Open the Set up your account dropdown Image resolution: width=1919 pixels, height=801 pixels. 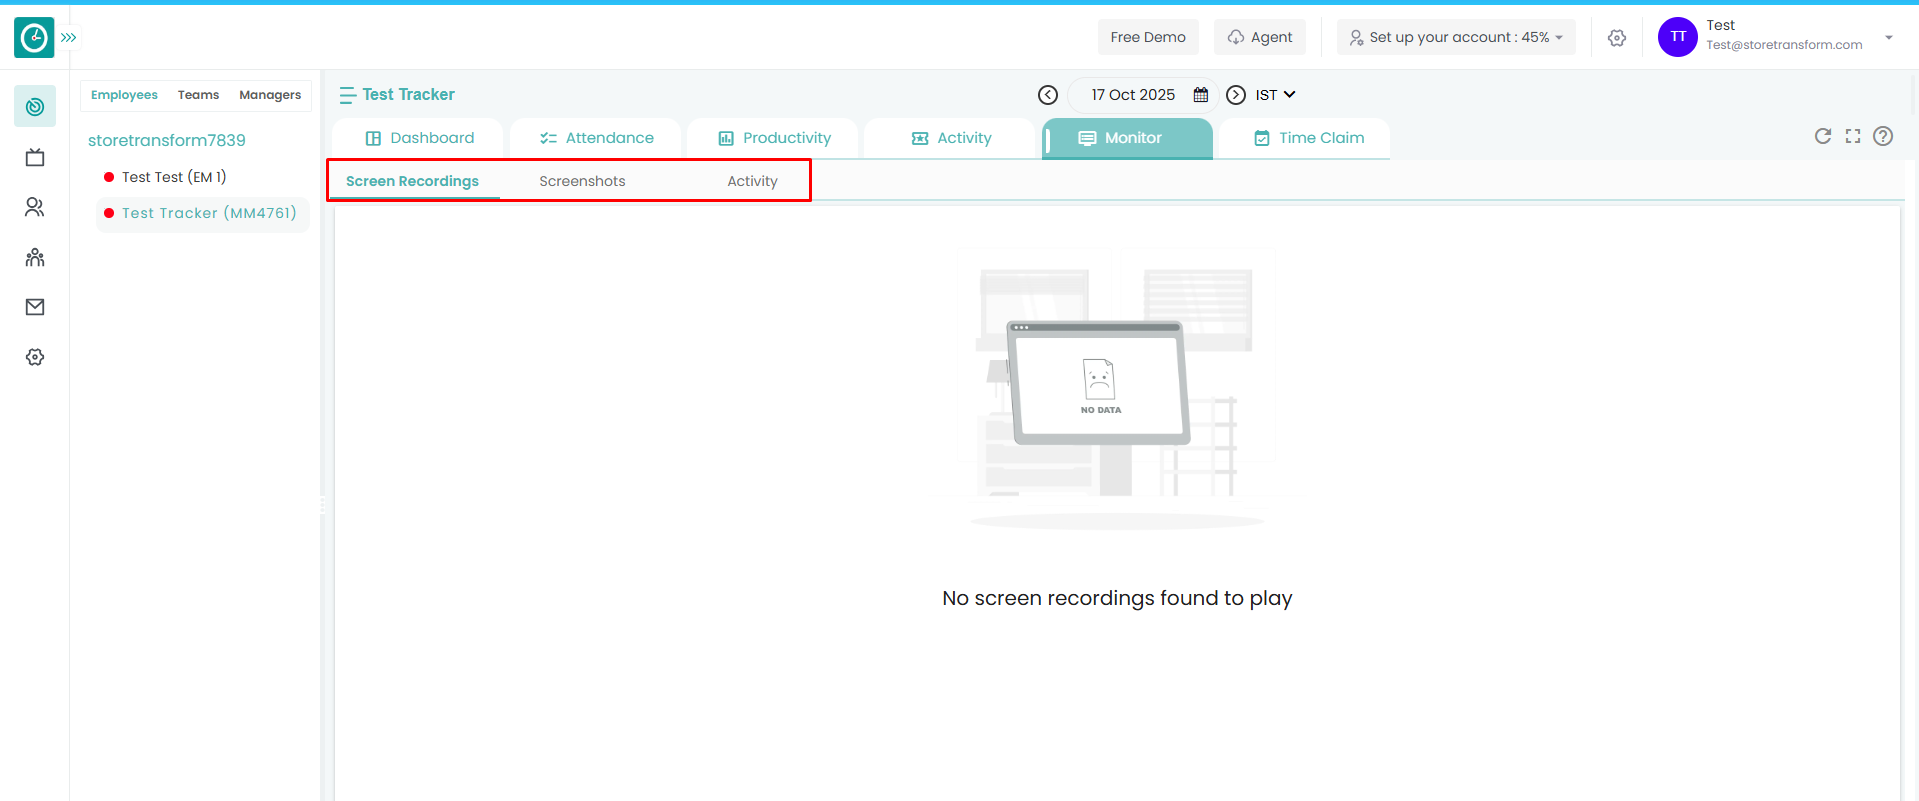pyautogui.click(x=1456, y=37)
